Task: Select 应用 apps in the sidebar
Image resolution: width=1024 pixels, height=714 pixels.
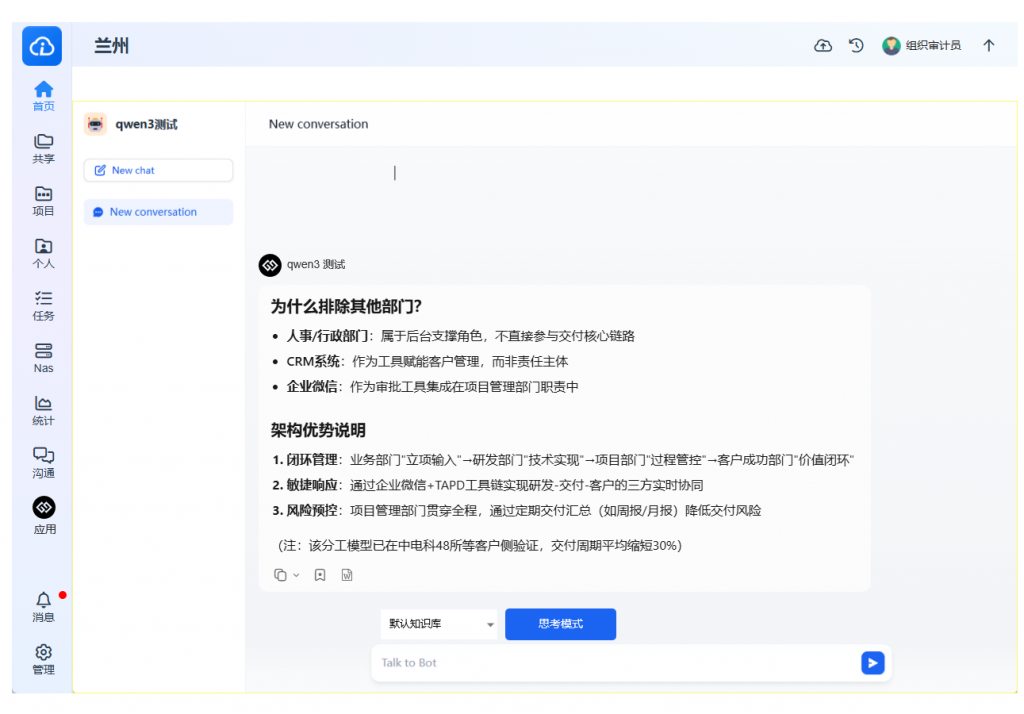Action: coord(43,515)
